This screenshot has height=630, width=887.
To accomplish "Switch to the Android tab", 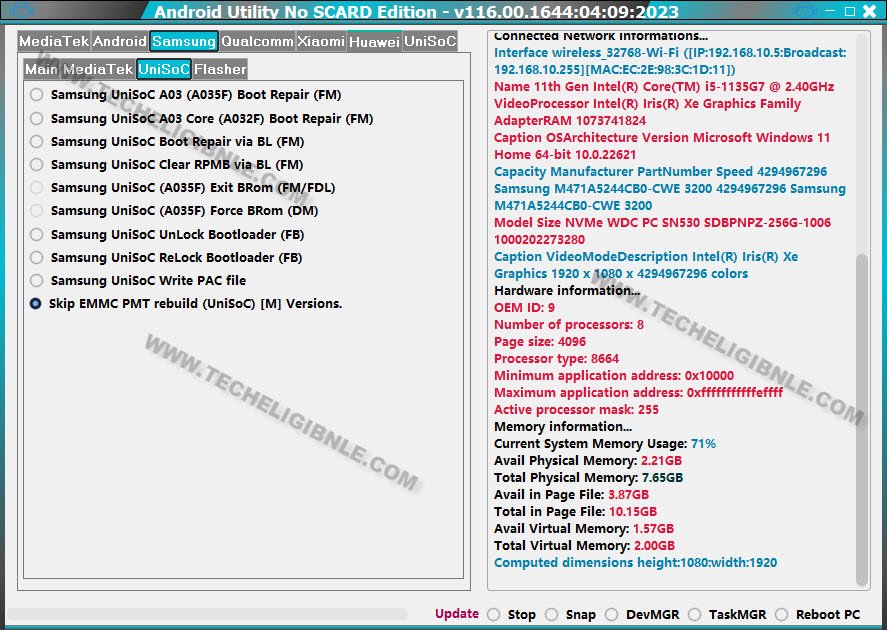I will (119, 41).
